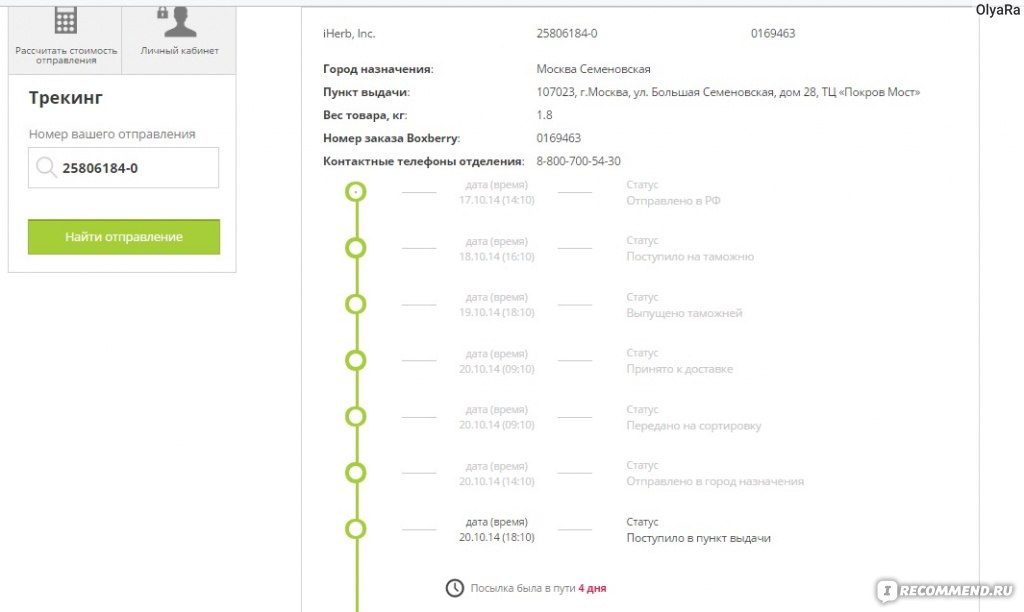Viewport: 1024px width, 612px height.
Task: Click the magnifier icon in tracking field
Action: [x=46, y=167]
